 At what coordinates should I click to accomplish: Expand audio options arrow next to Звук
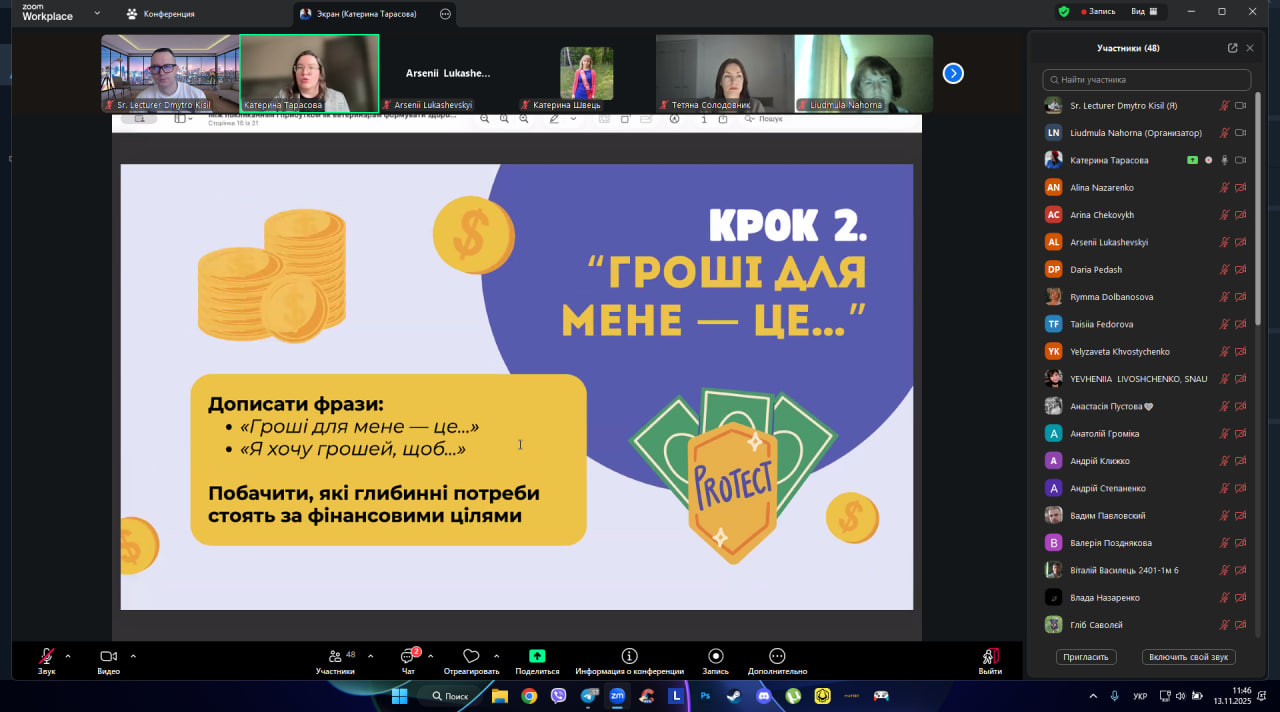point(68,656)
